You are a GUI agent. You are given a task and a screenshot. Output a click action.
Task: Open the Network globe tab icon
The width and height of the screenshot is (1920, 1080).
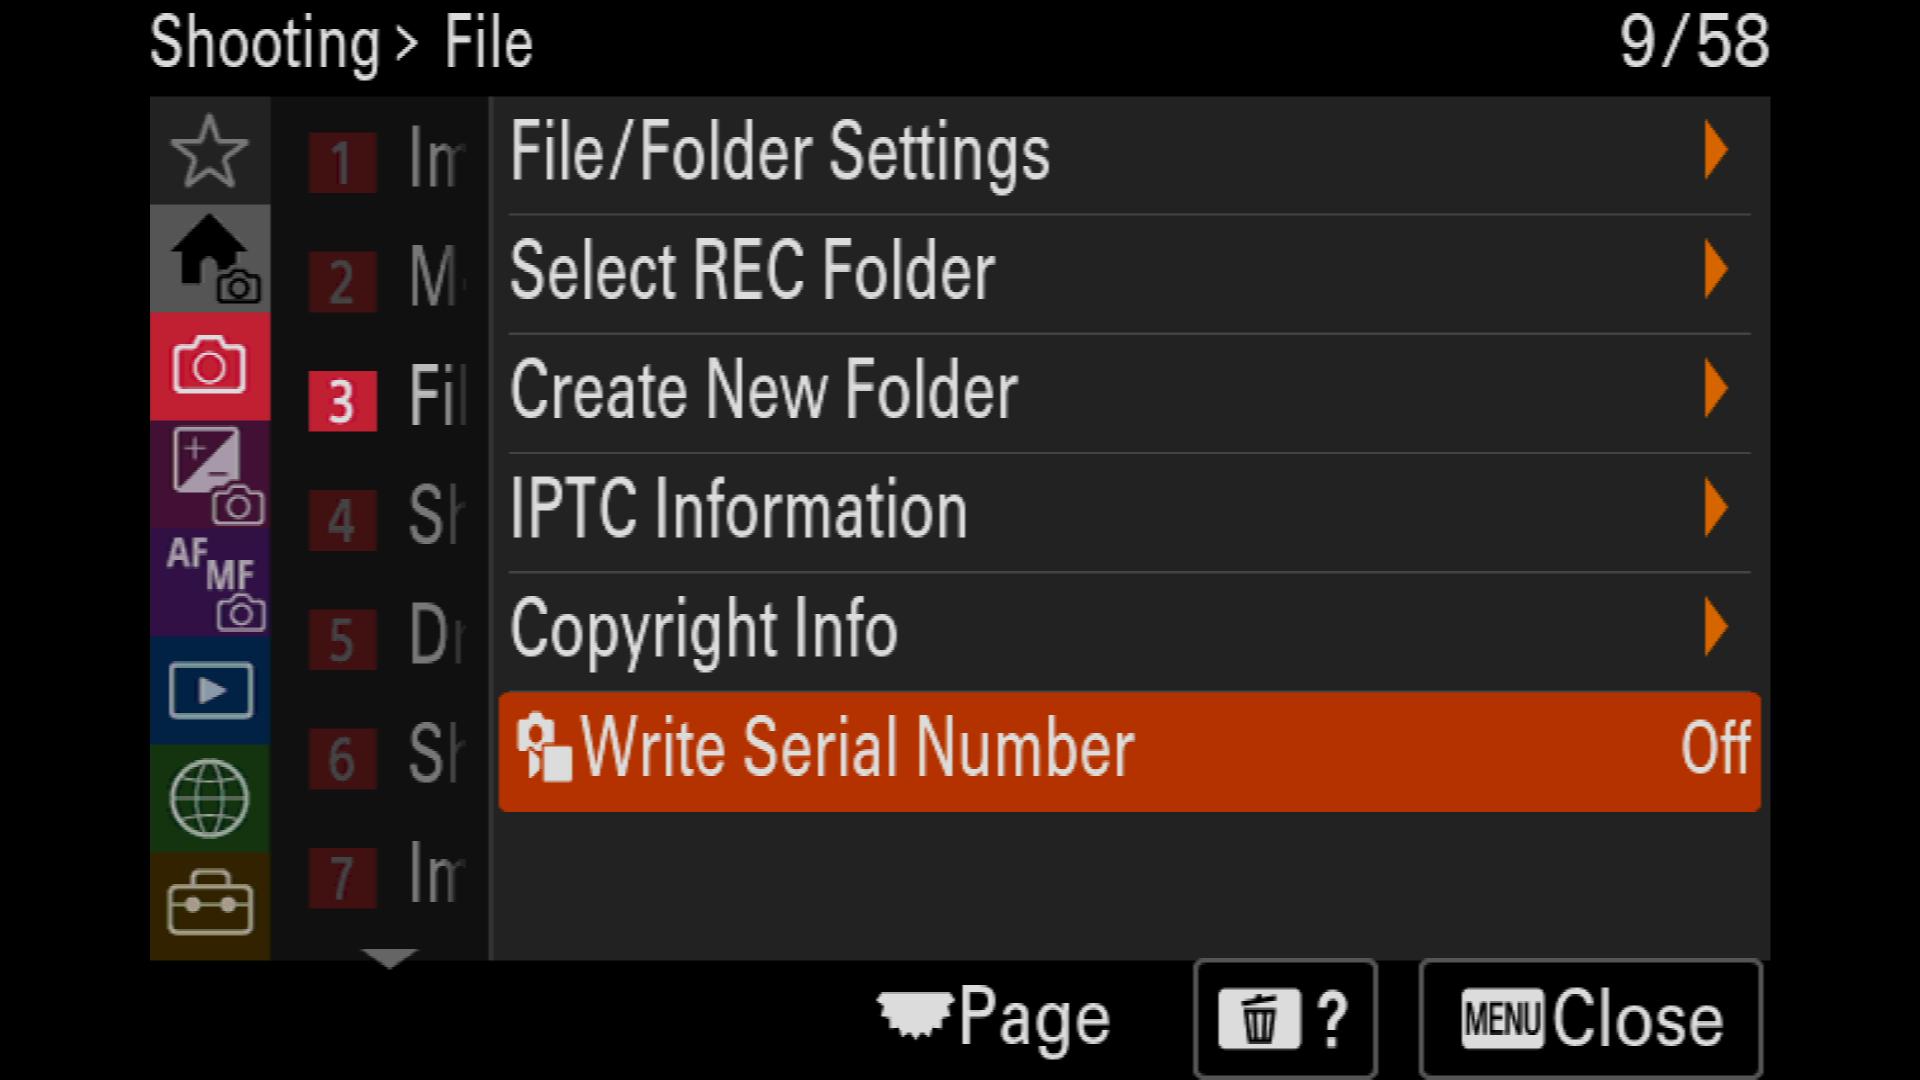(210, 799)
